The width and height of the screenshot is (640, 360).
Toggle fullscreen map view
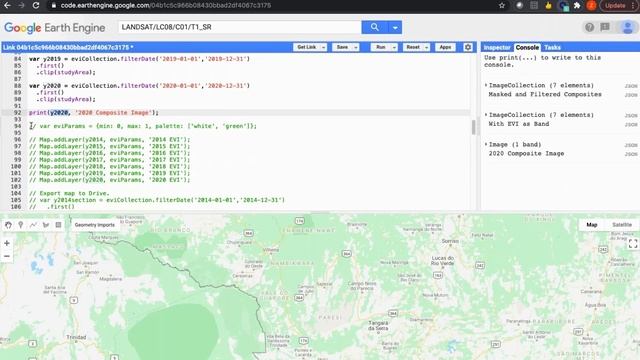(x=633, y=244)
